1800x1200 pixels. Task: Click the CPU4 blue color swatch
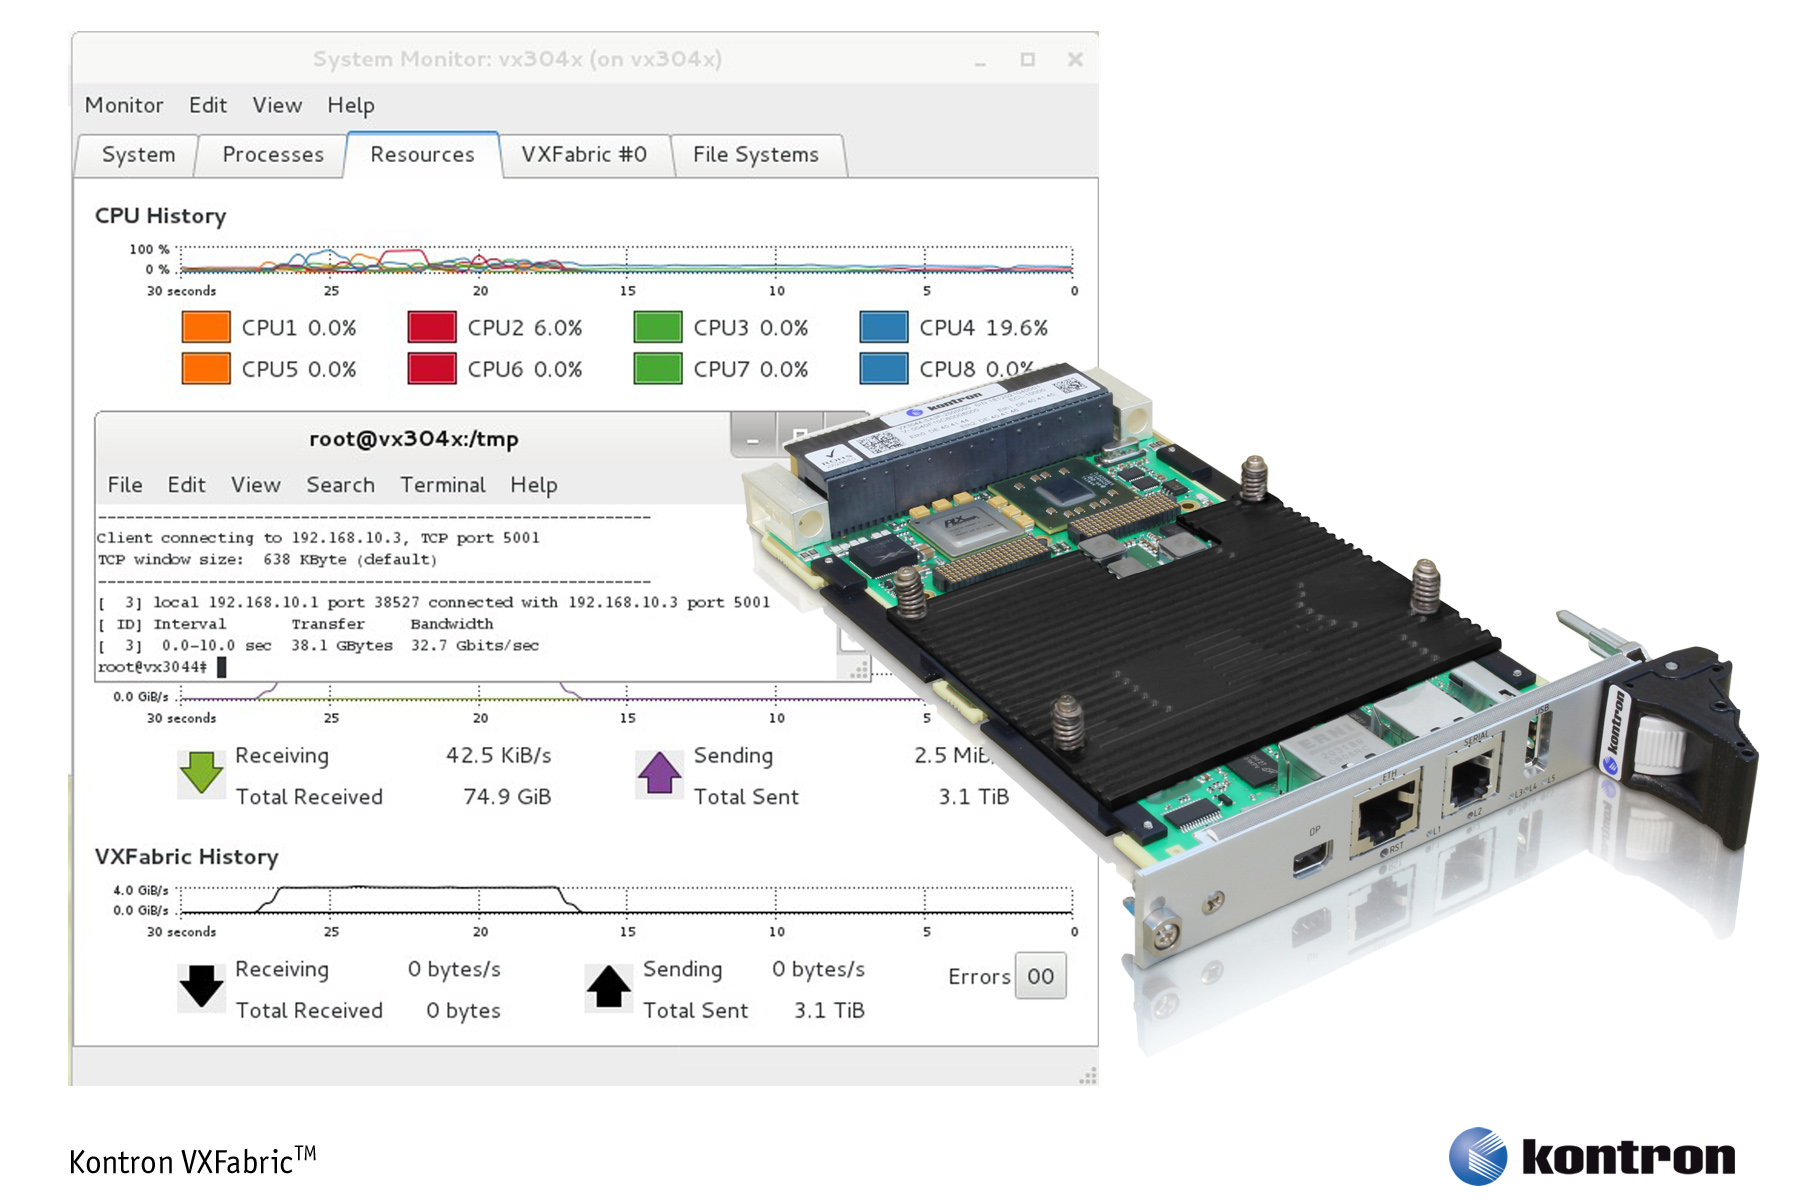pos(884,328)
